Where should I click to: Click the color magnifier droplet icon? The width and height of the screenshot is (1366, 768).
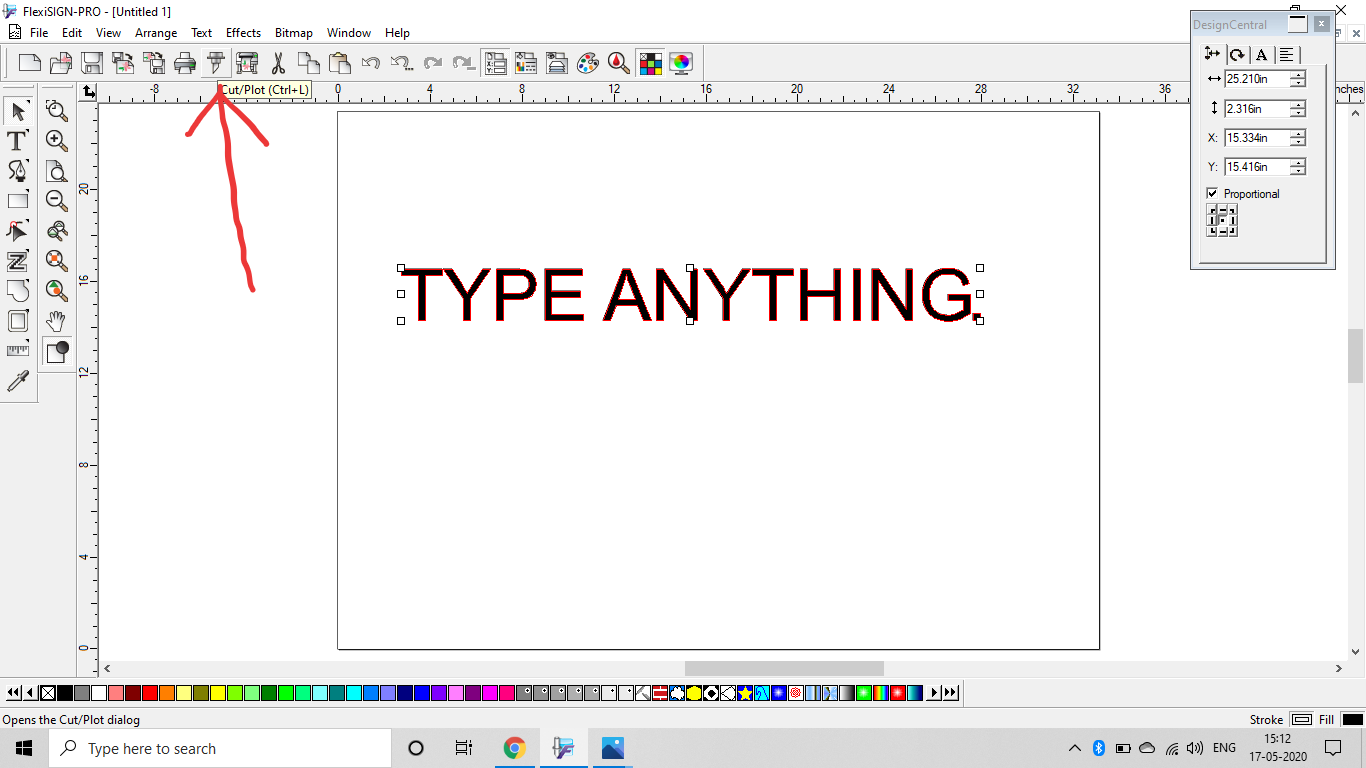coord(619,63)
